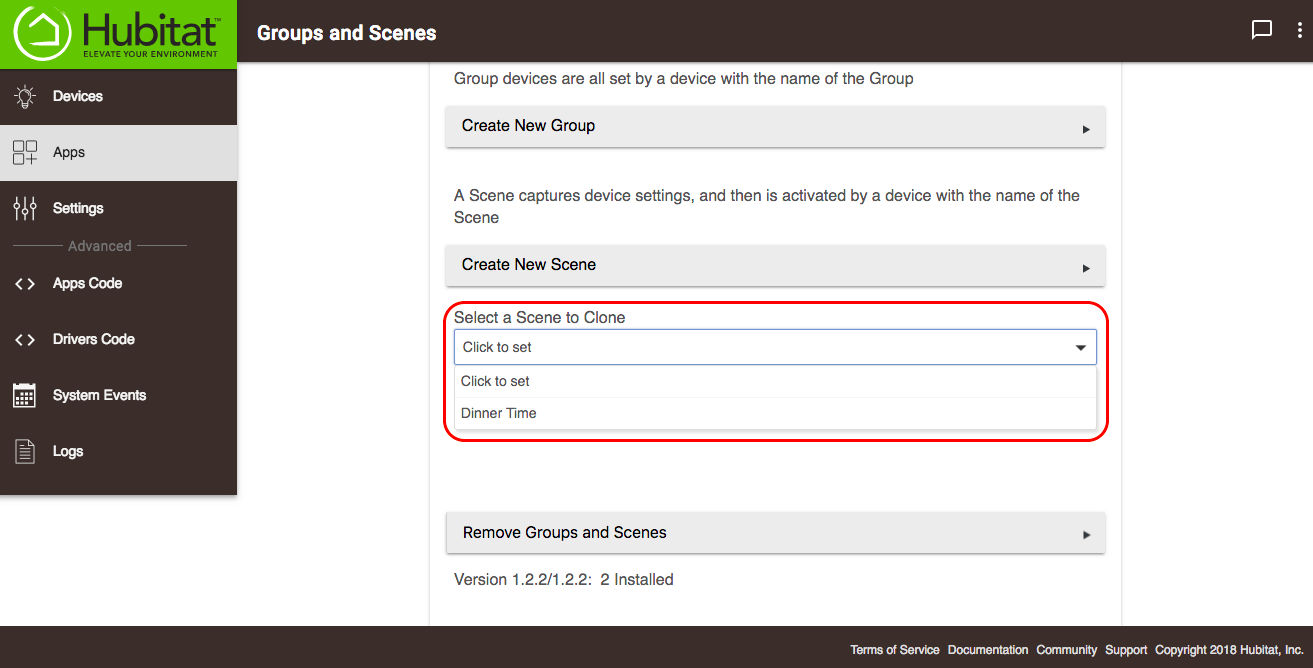Click the System Events calendar icon
This screenshot has width=1313, height=668.
[25, 395]
